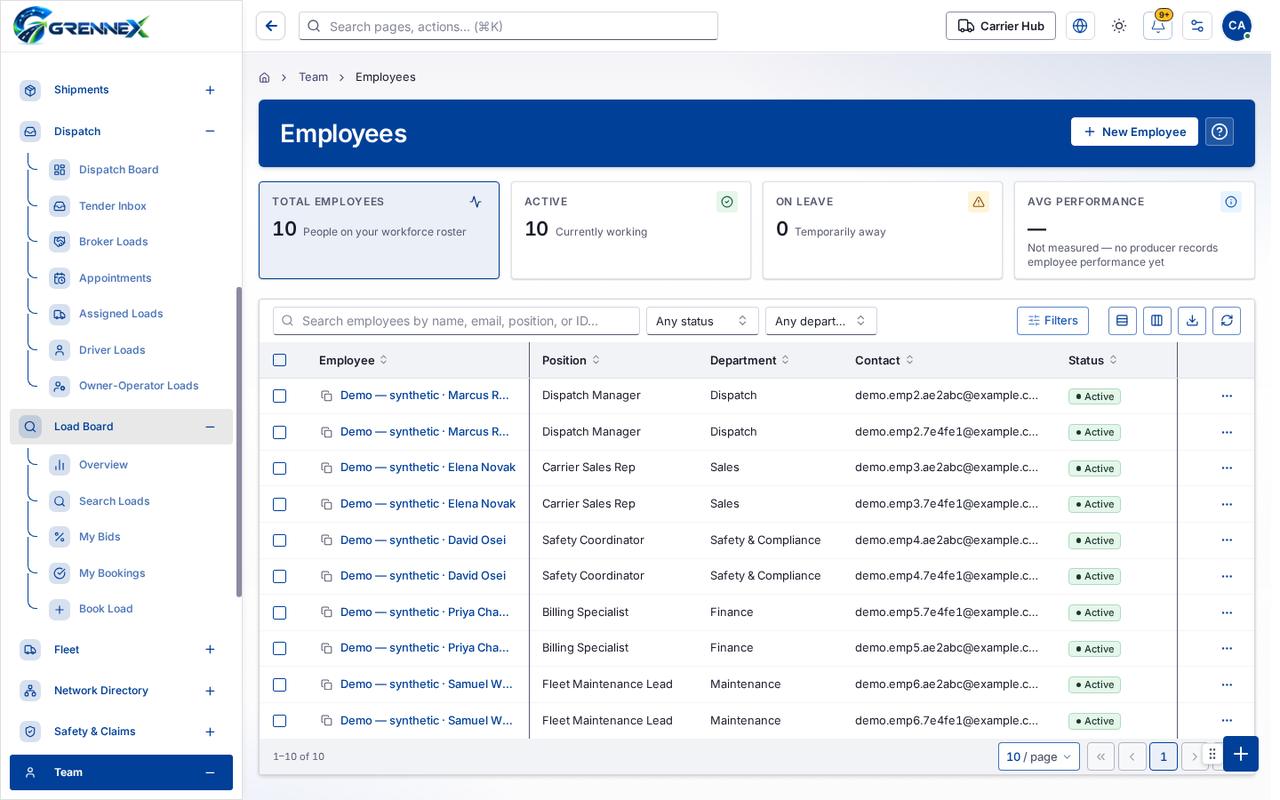Open row actions for demo.emp4.ae2abc row
Viewport: 1280px width, 800px height.
click(x=1227, y=540)
